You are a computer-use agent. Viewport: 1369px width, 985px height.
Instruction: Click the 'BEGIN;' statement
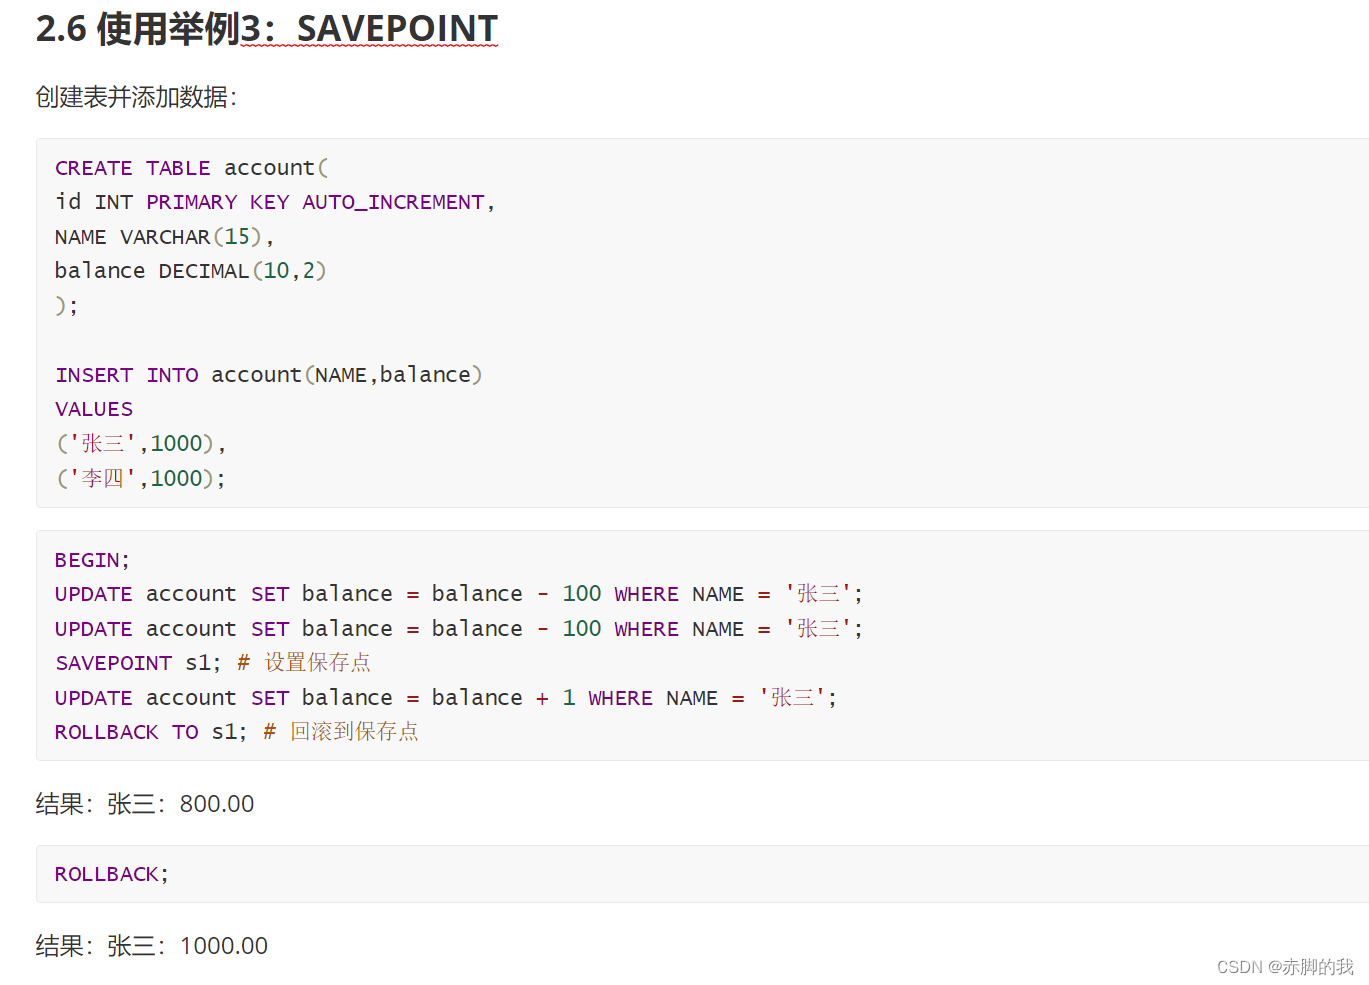click(x=92, y=560)
